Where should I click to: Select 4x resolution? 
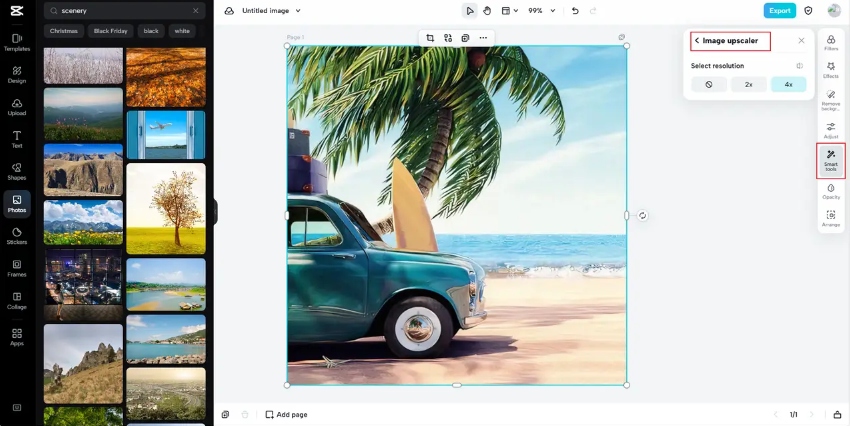pyautogui.click(x=788, y=85)
